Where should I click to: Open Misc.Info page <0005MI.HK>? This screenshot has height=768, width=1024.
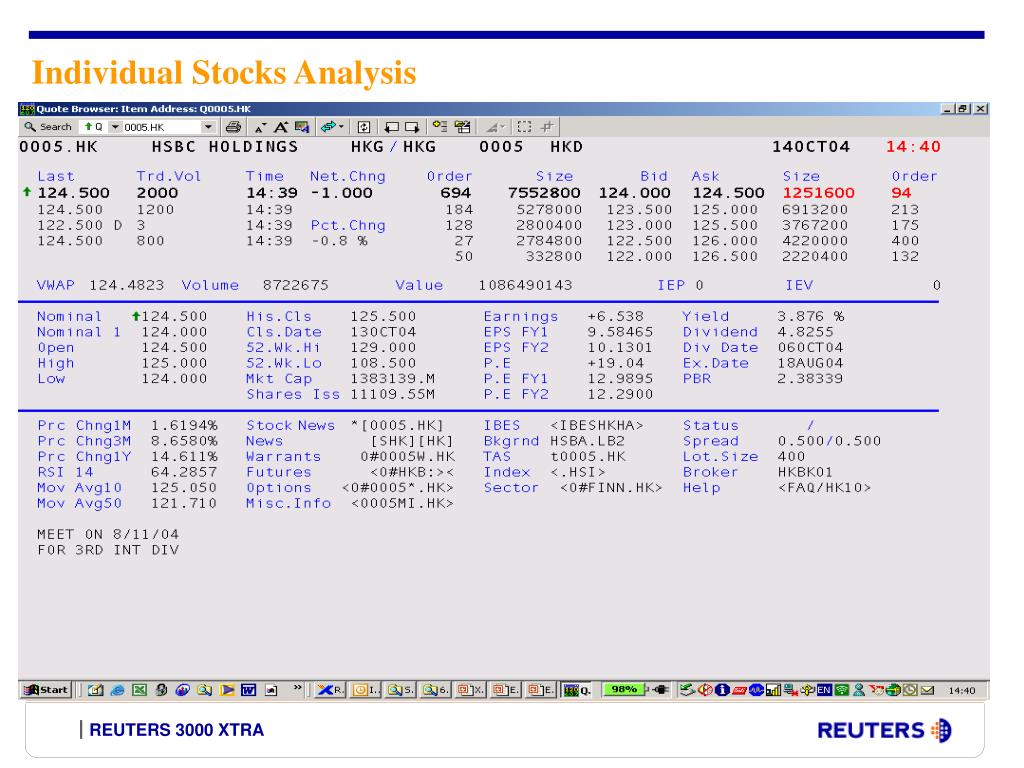point(402,504)
